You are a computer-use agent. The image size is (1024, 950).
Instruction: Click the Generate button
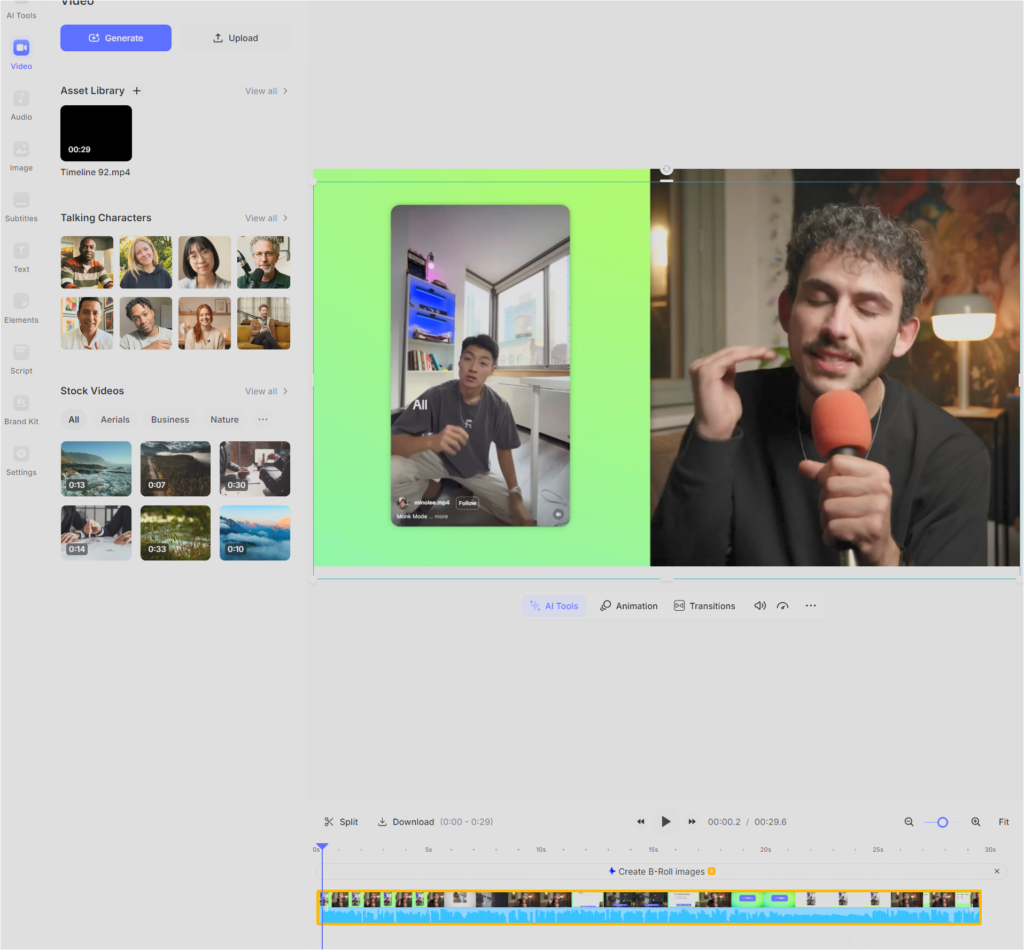[116, 38]
